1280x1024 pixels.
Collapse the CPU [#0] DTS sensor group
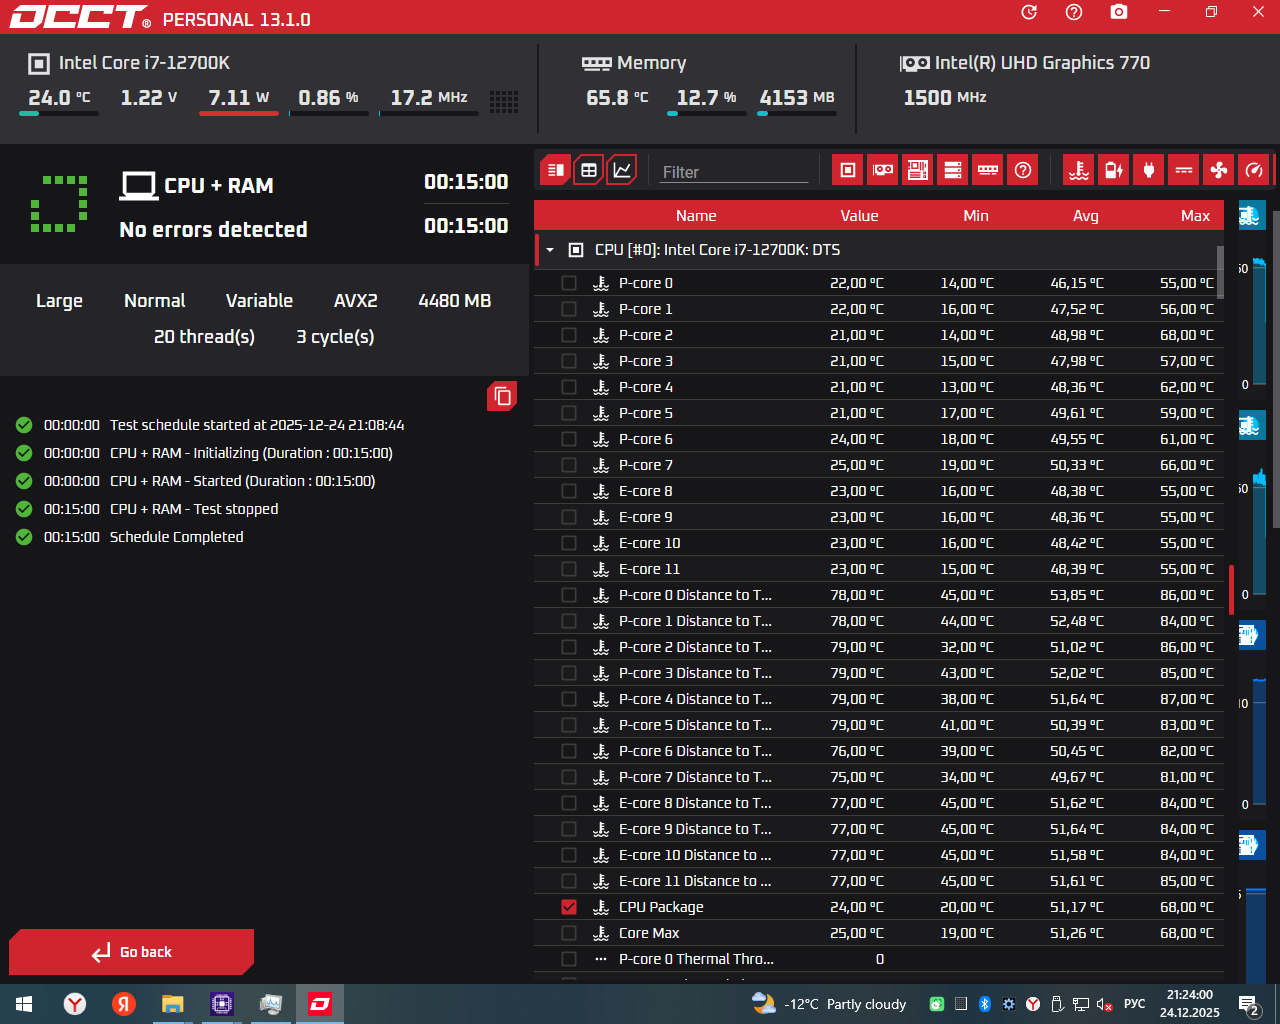(x=550, y=250)
